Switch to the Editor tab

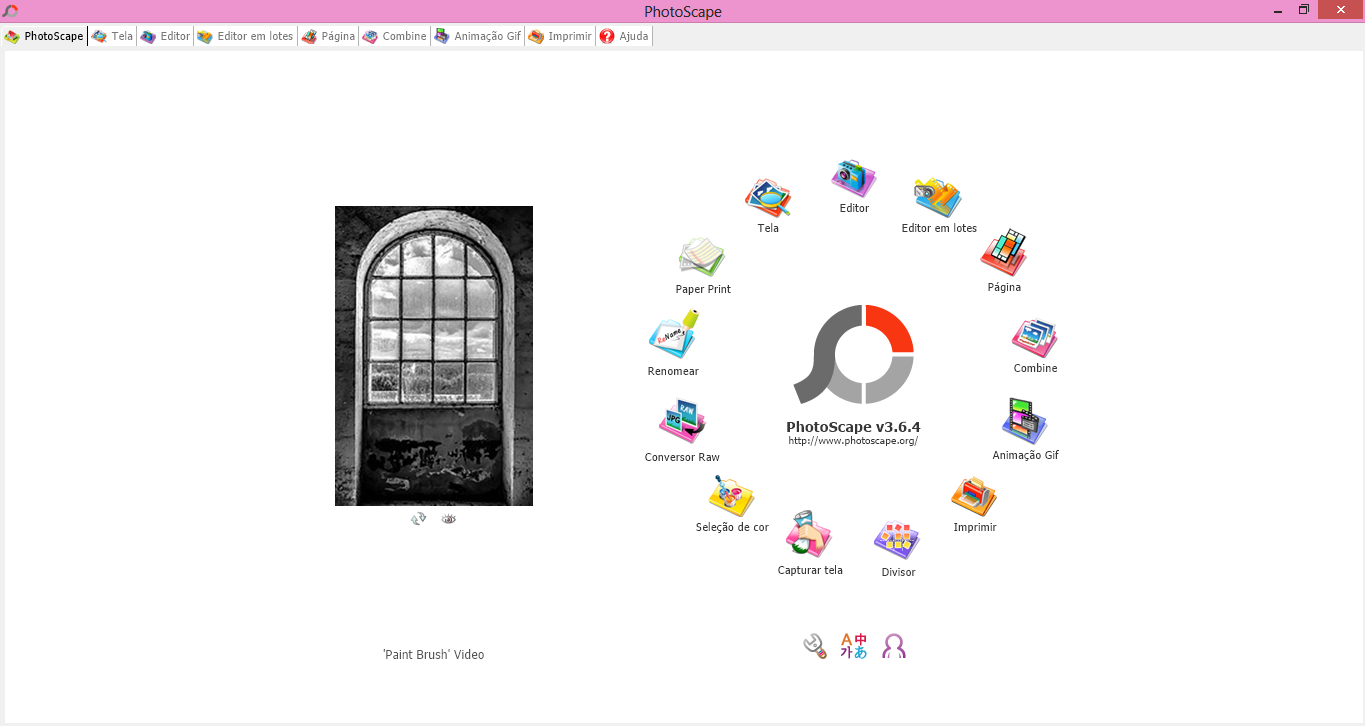point(165,36)
